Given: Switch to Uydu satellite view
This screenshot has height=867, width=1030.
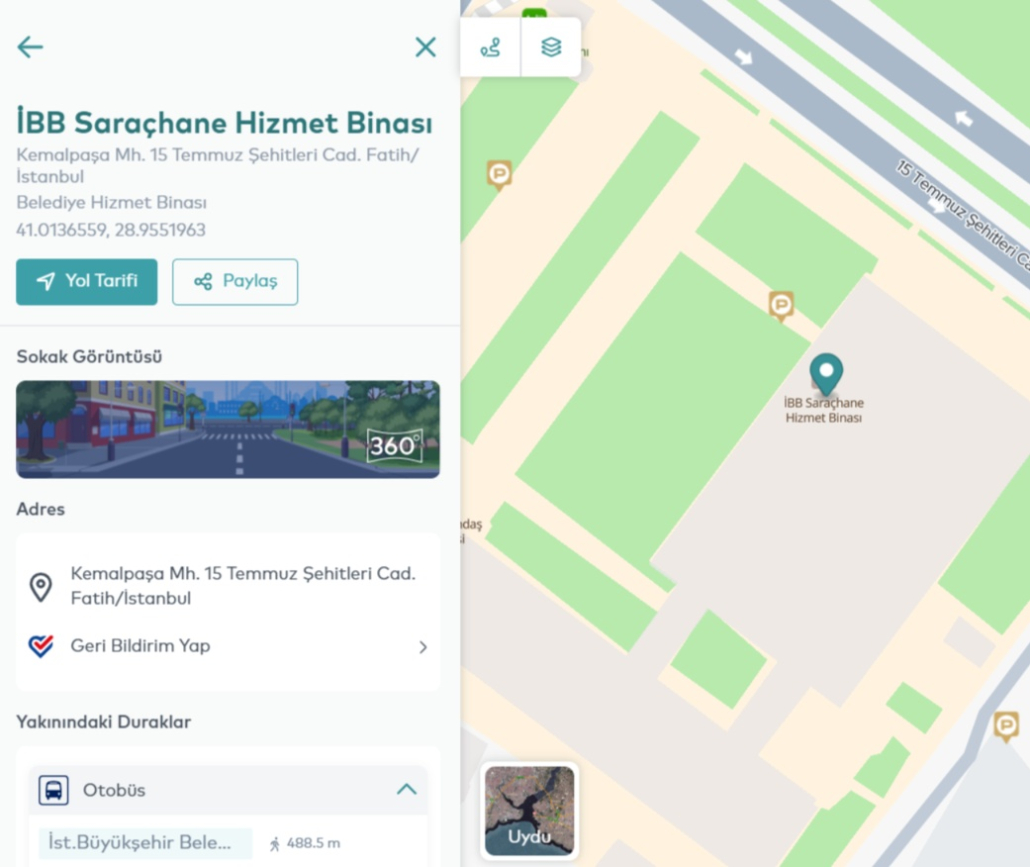Looking at the screenshot, I should pos(529,811).
